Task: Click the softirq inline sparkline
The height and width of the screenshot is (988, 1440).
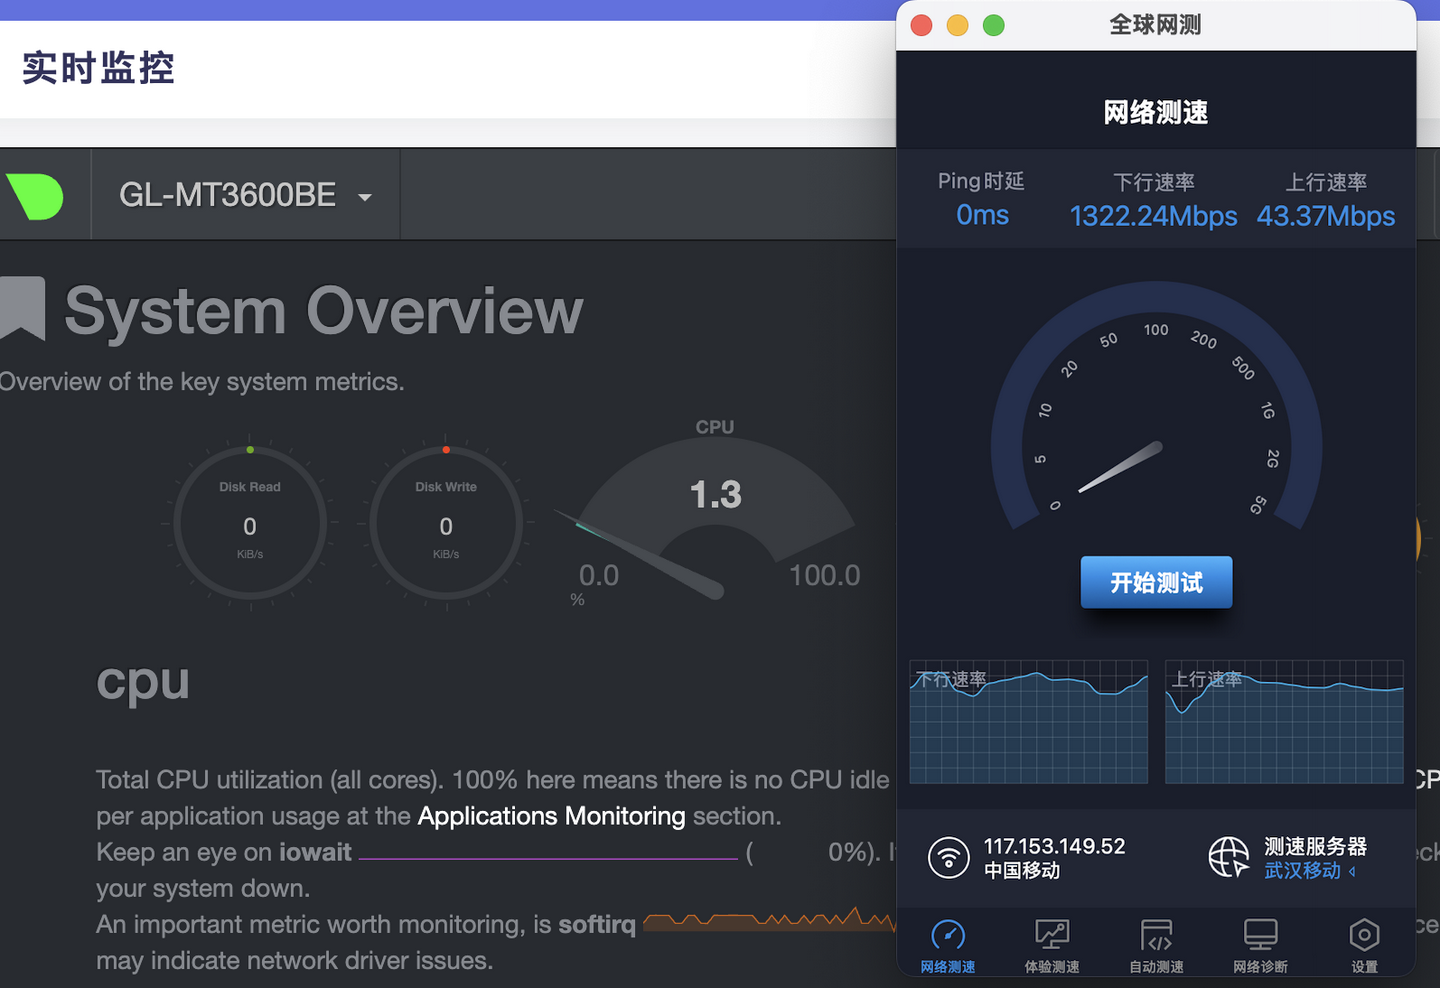Action: click(x=769, y=920)
